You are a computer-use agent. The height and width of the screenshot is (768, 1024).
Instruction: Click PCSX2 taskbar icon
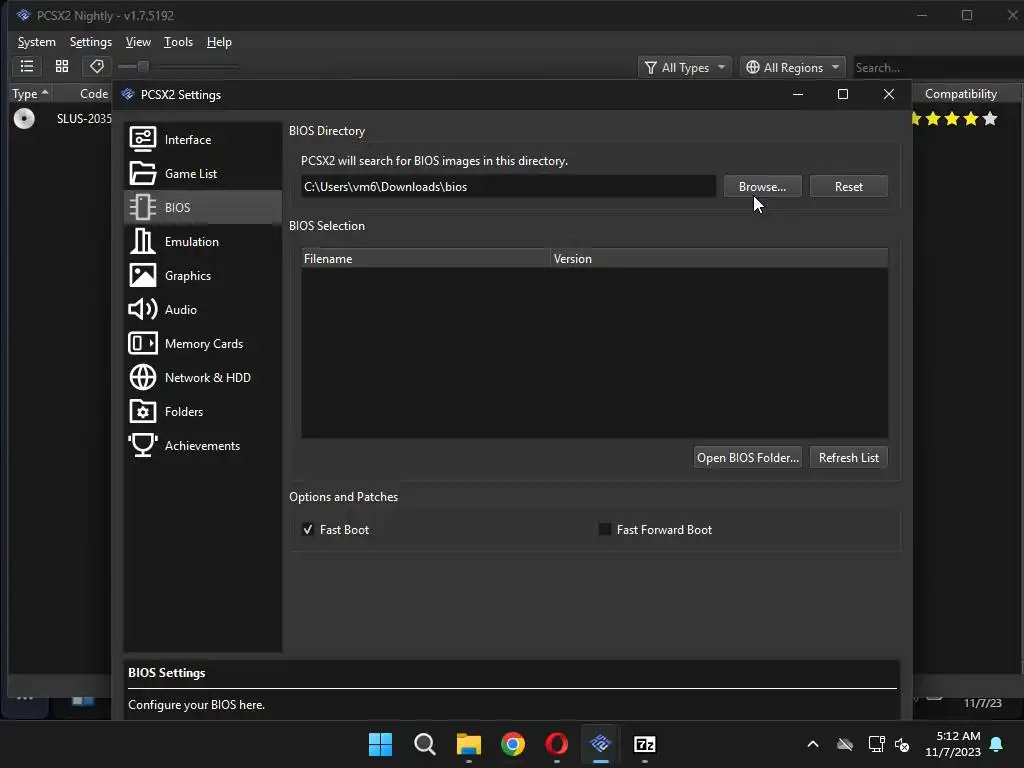[600, 744]
